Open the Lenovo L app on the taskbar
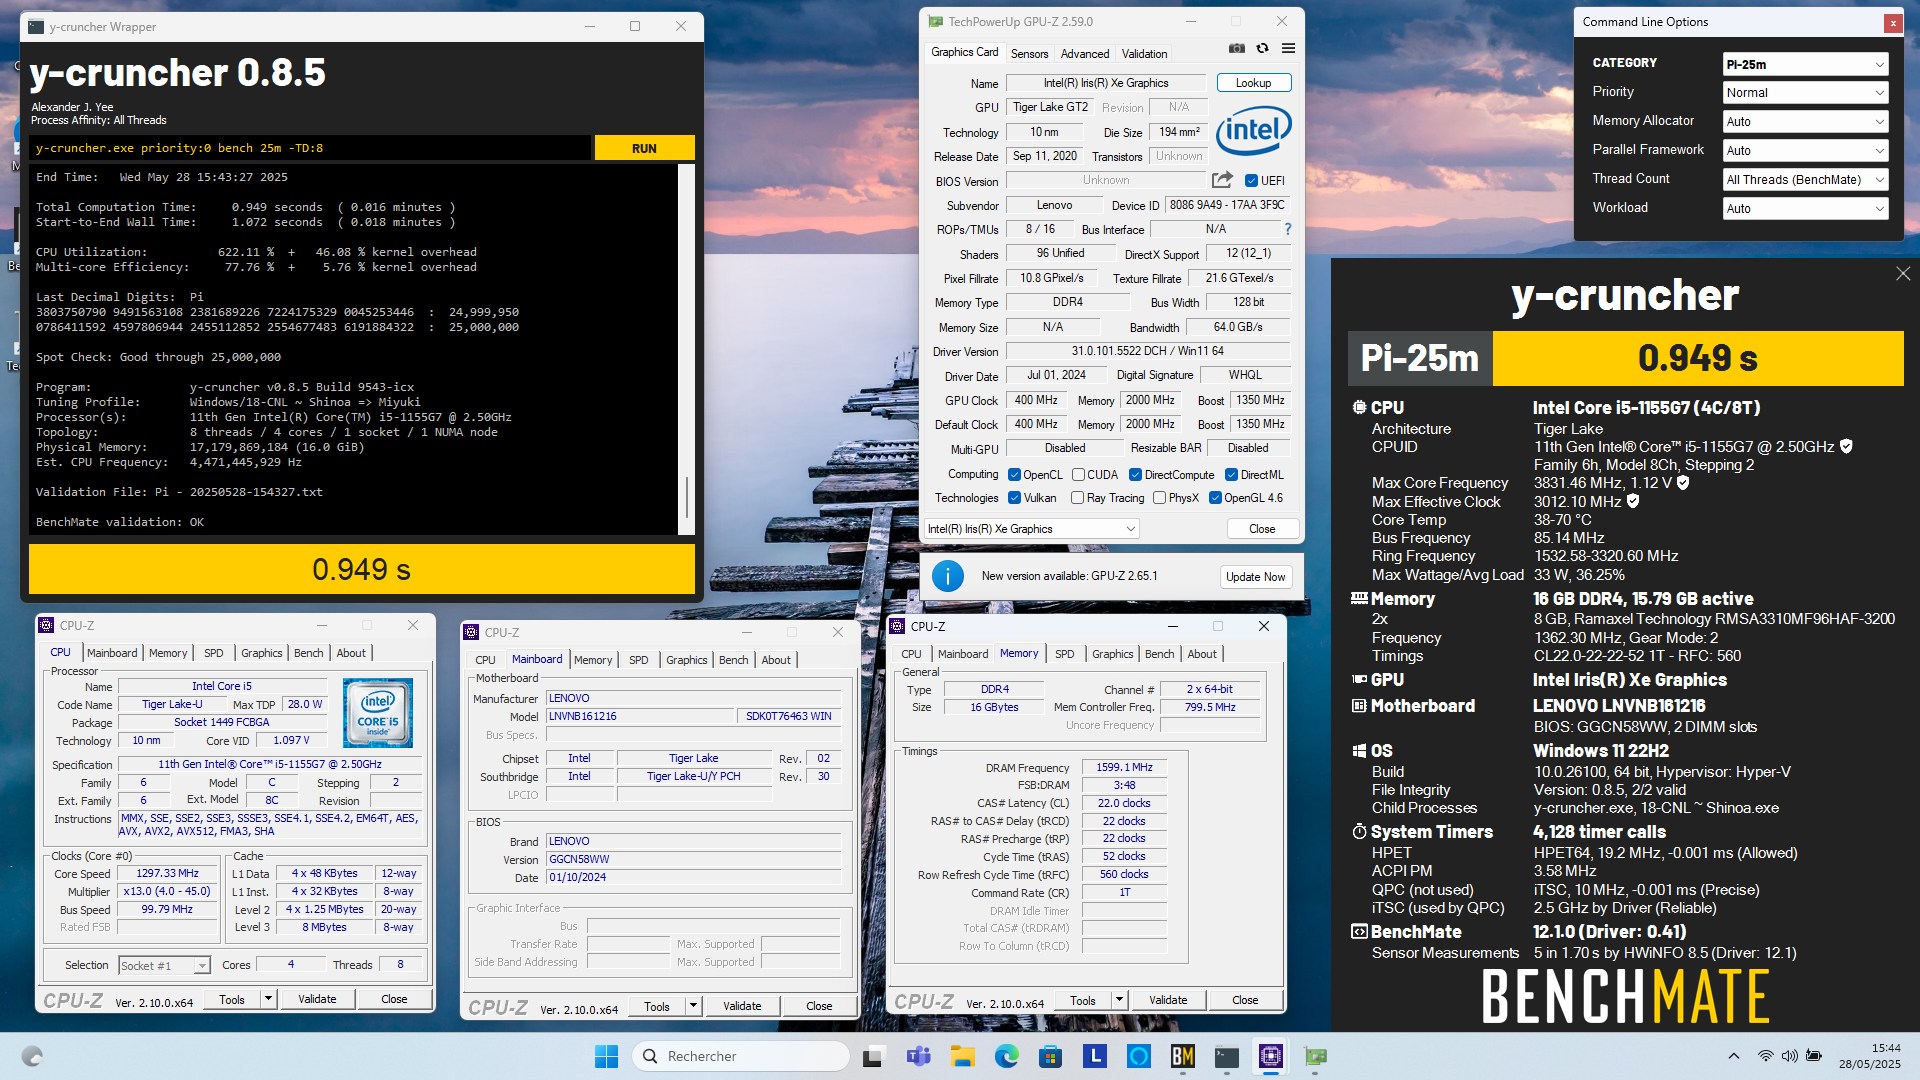 (x=1095, y=1056)
